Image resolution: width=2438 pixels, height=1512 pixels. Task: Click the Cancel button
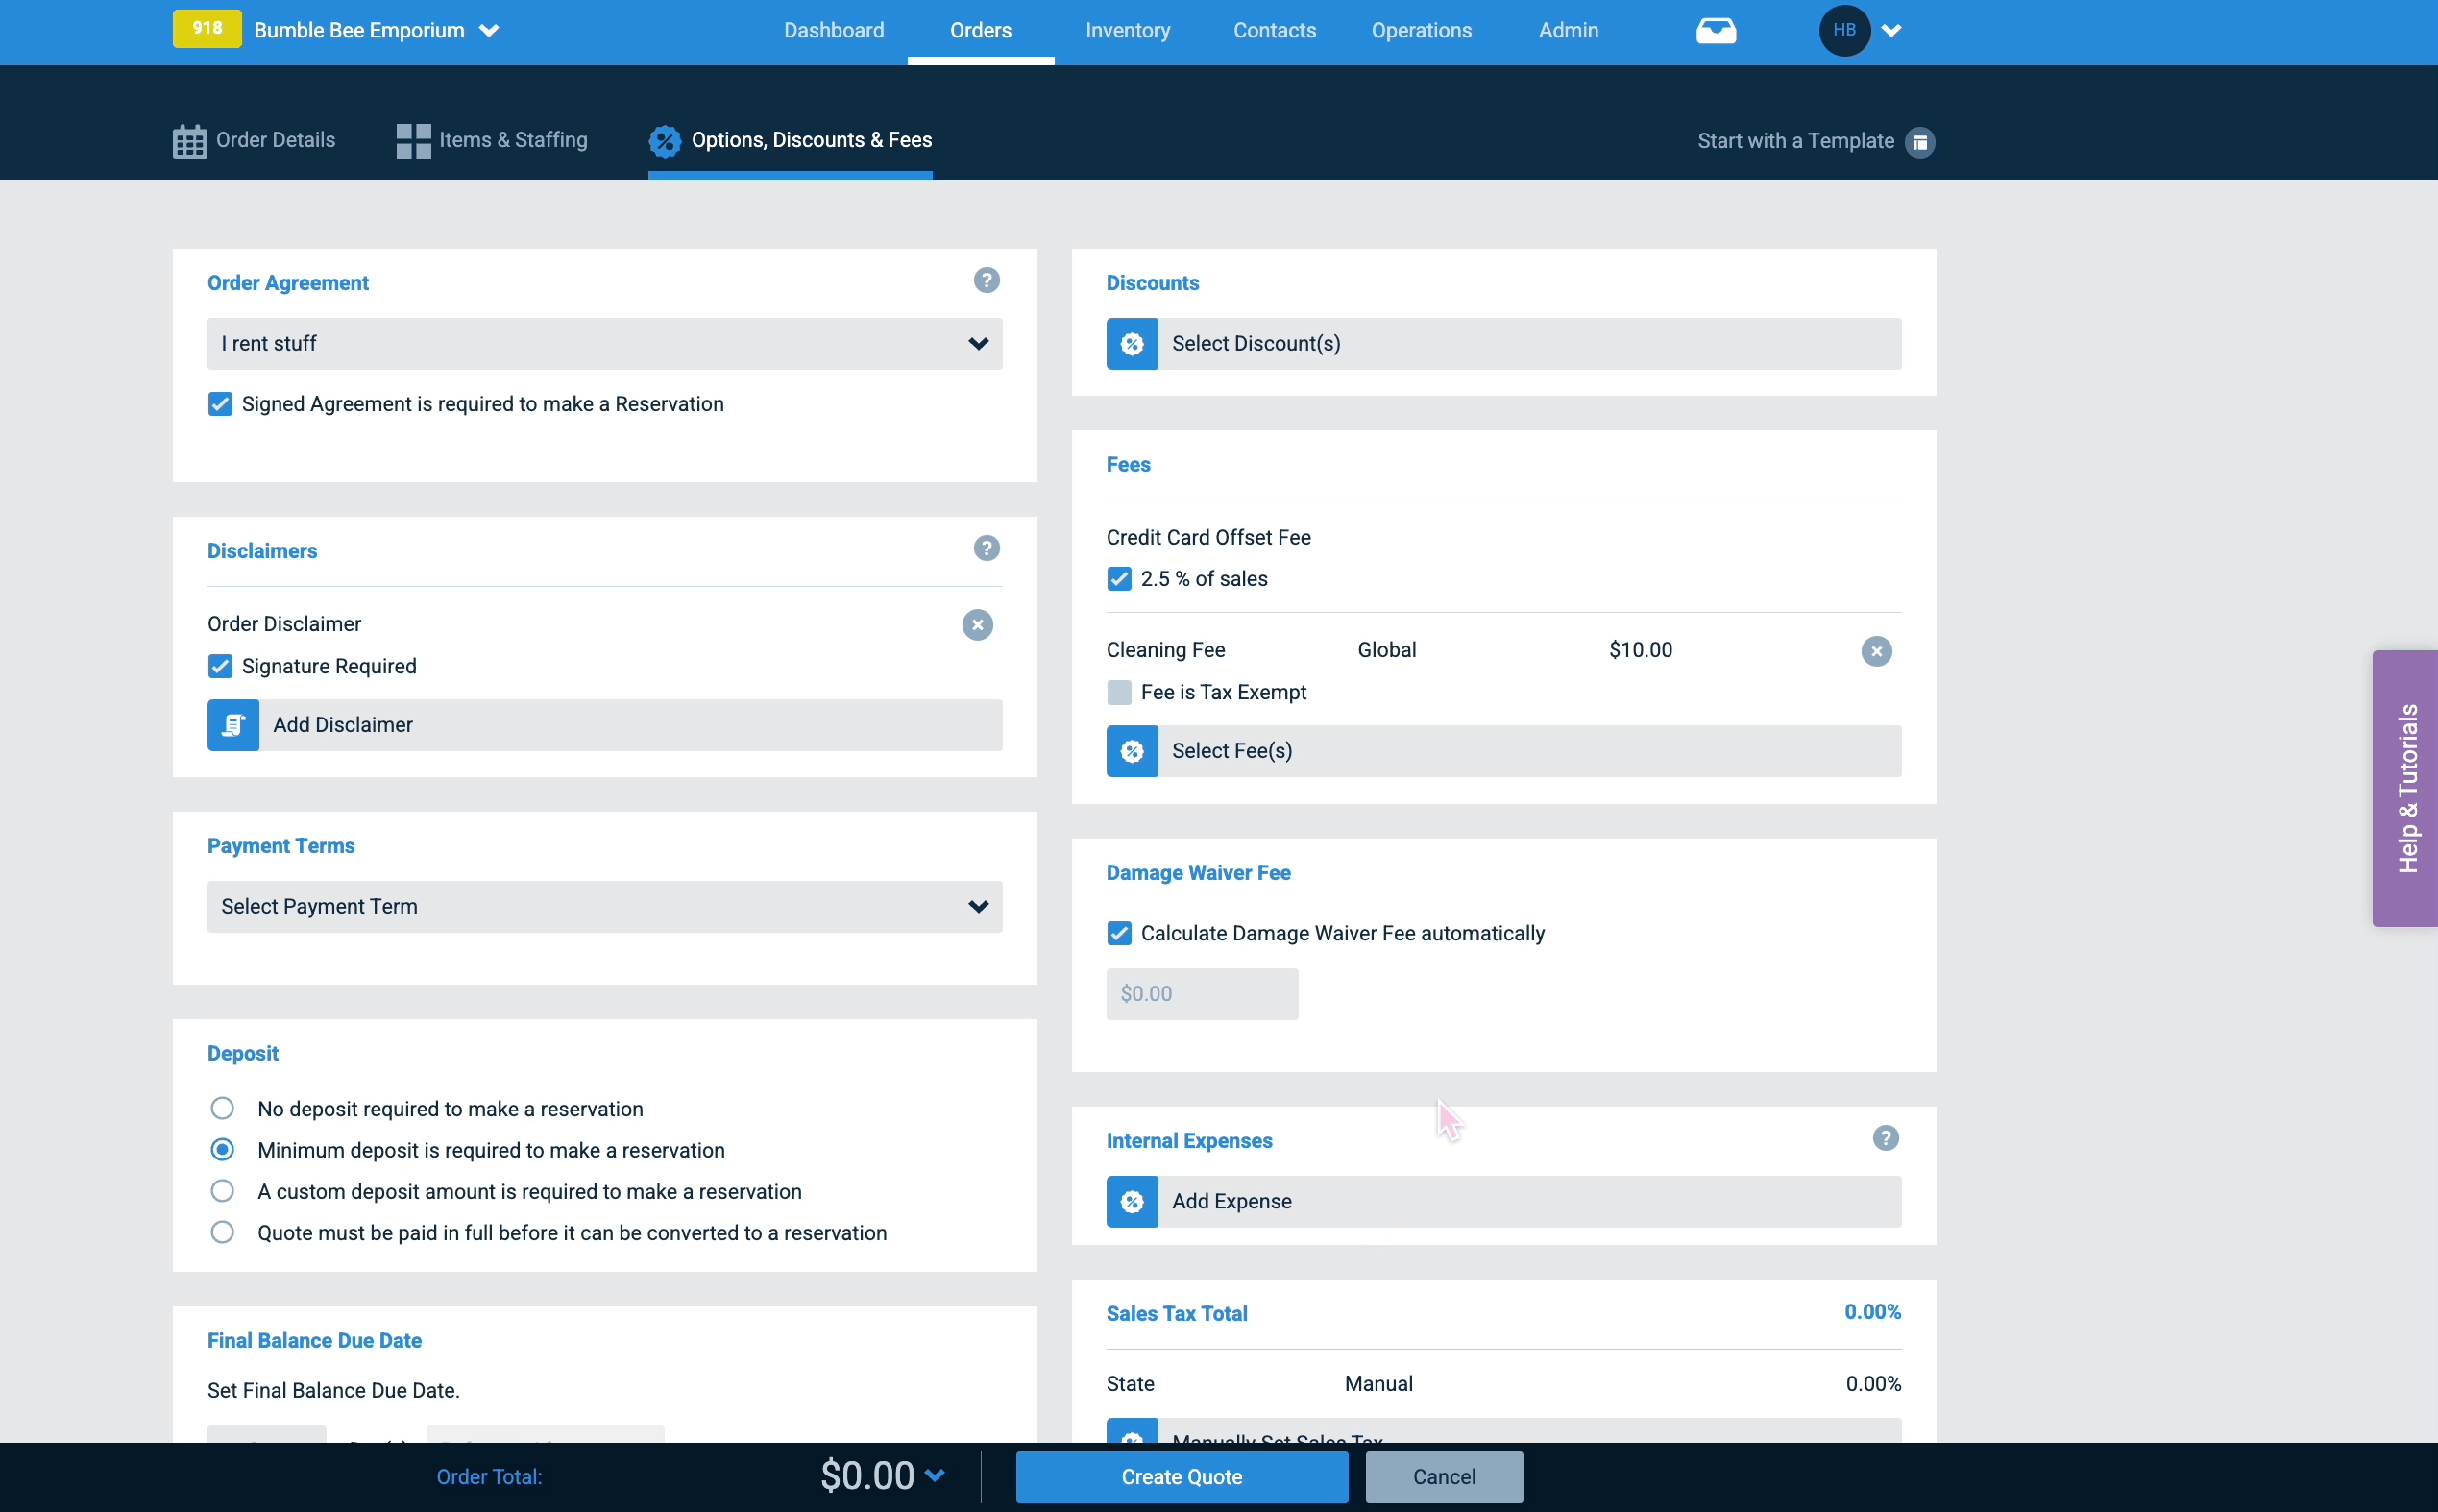1444,1478
